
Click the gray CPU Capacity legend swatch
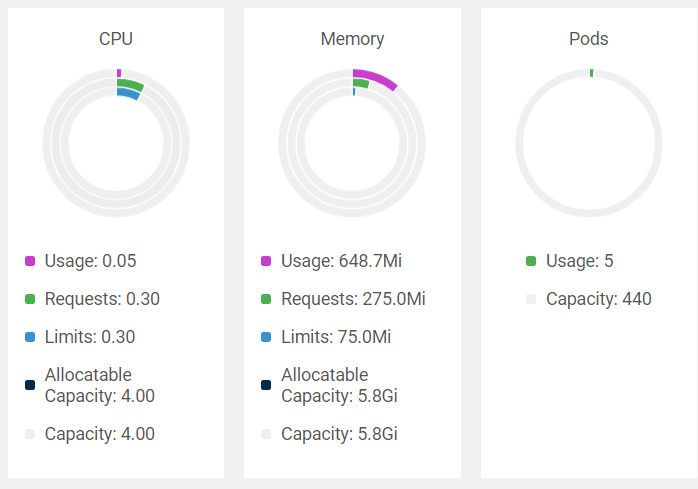[x=30, y=434]
